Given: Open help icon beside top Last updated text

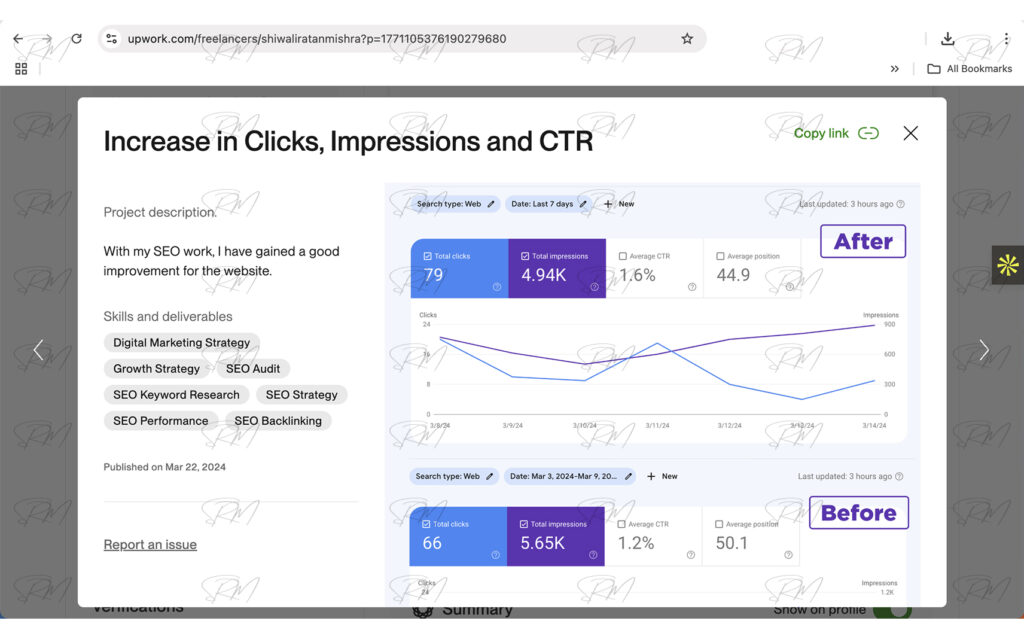Looking at the screenshot, I should point(901,204).
